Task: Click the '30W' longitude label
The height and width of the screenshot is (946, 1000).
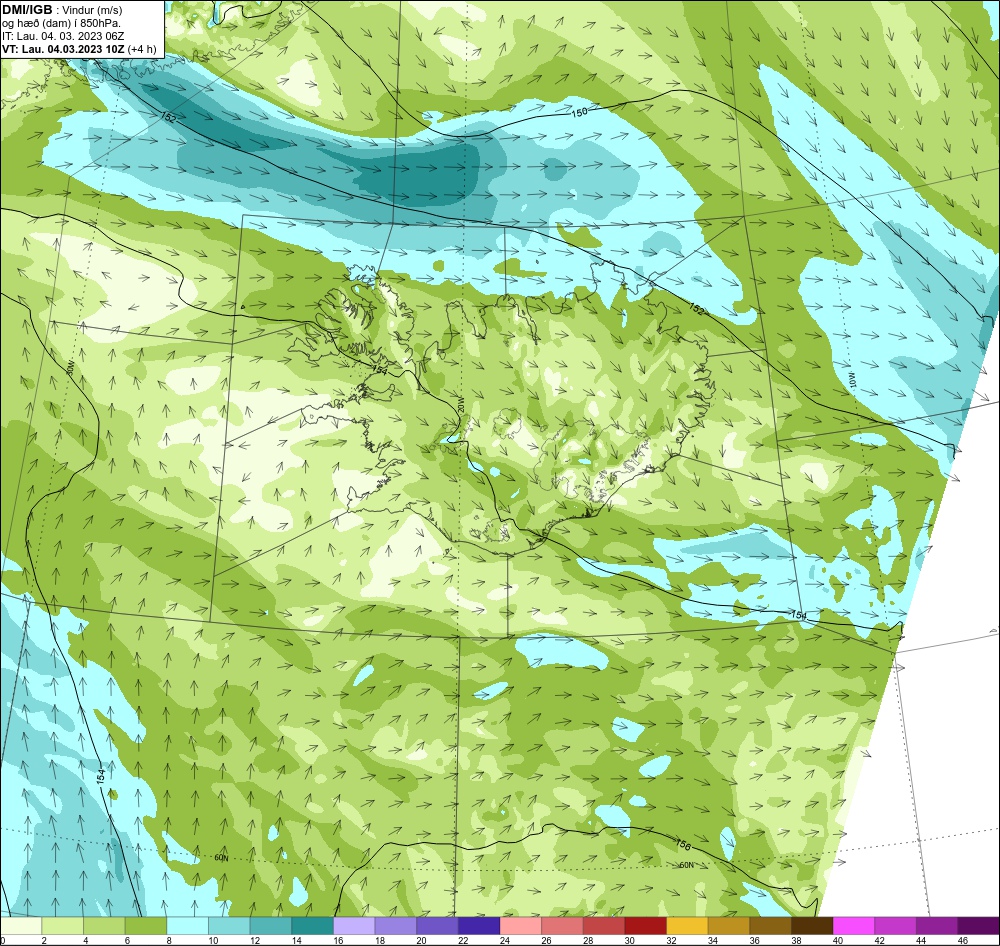Action: coord(71,367)
